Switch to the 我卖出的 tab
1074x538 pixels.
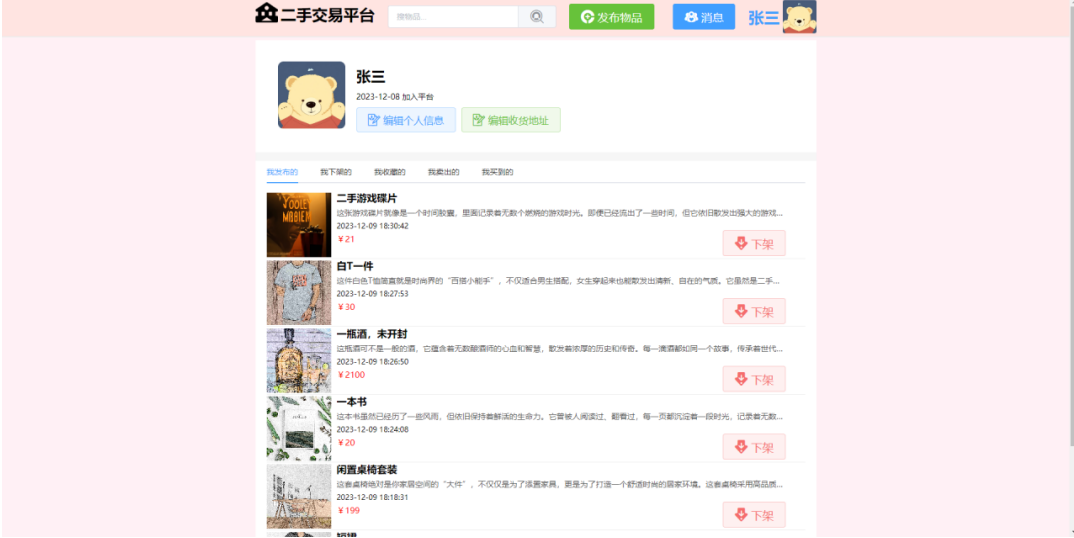443,172
